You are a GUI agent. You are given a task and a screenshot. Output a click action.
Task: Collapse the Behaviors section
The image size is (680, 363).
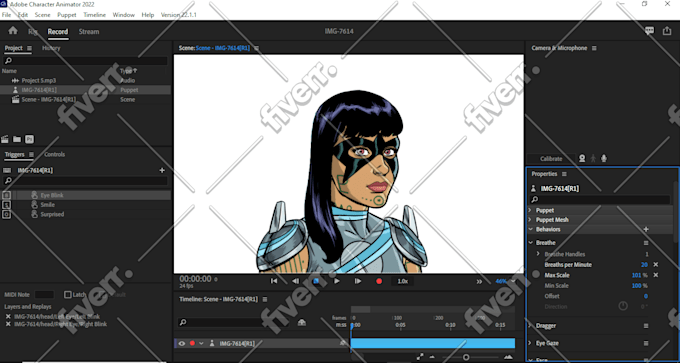(530, 229)
